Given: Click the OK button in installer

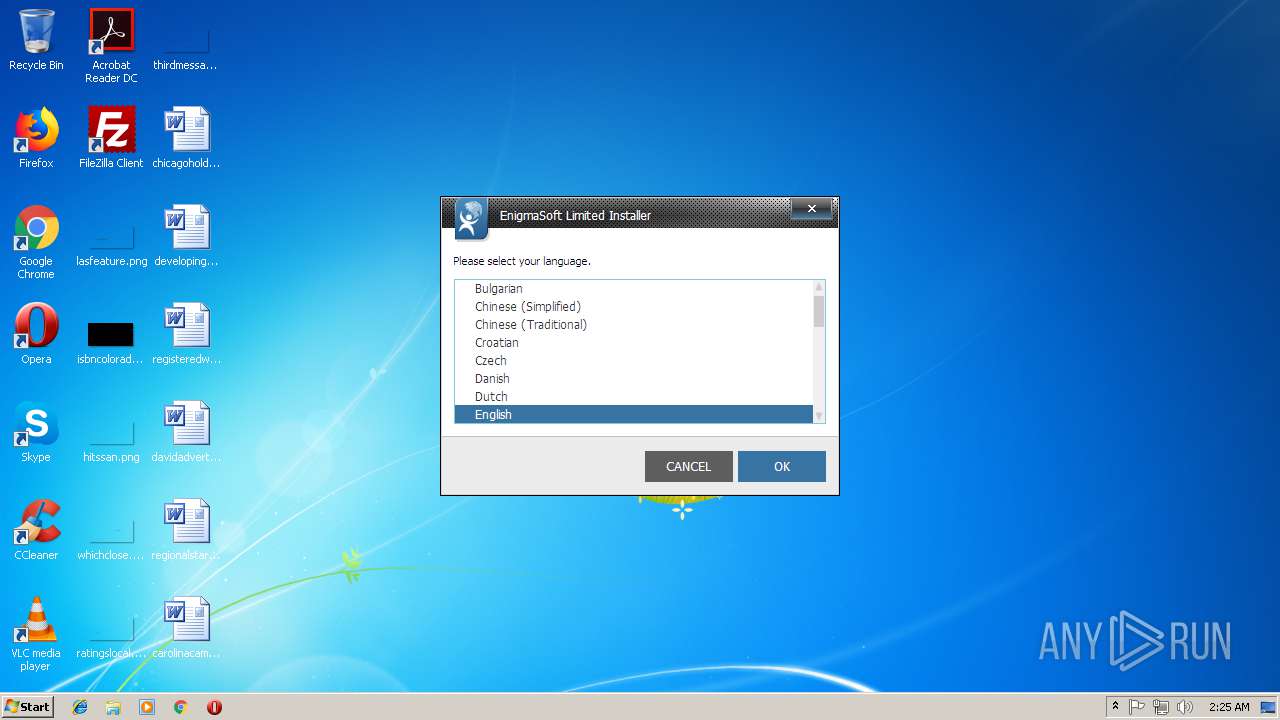Looking at the screenshot, I should 782,466.
